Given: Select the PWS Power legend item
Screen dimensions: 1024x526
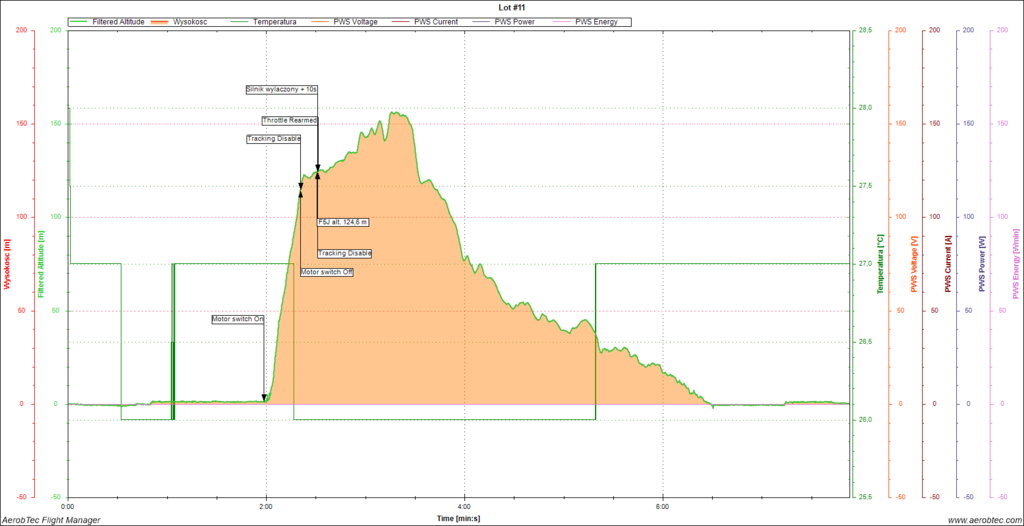Looking at the screenshot, I should pos(514,21).
